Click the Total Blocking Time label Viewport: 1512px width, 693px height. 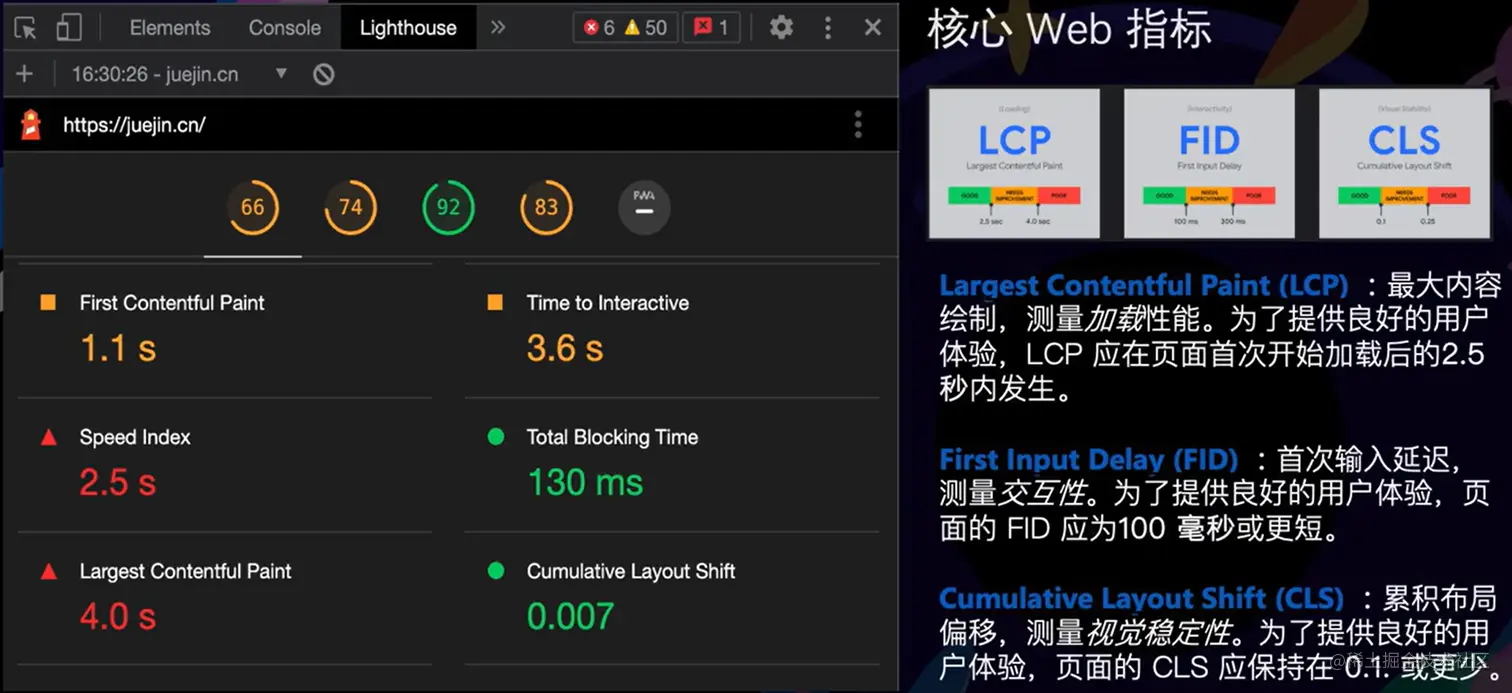pos(612,437)
